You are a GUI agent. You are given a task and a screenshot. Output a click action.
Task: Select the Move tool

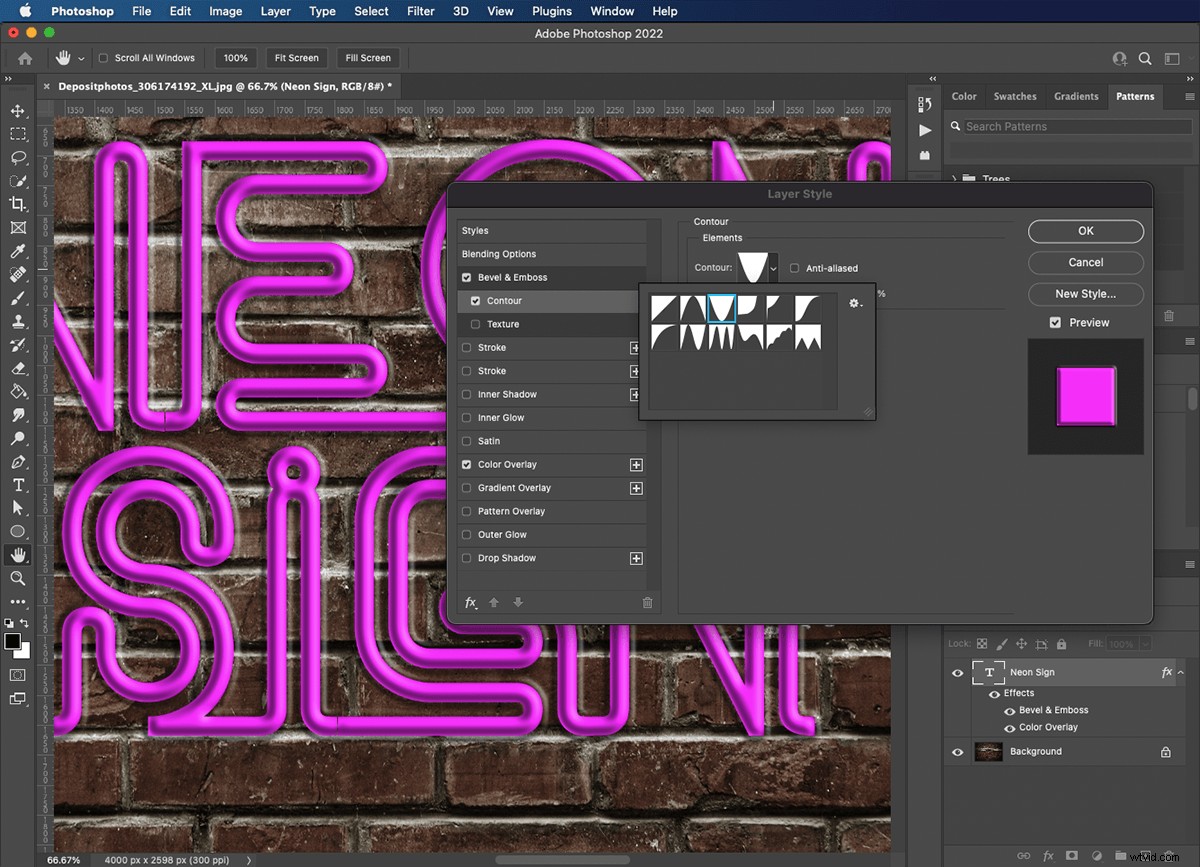tap(17, 111)
